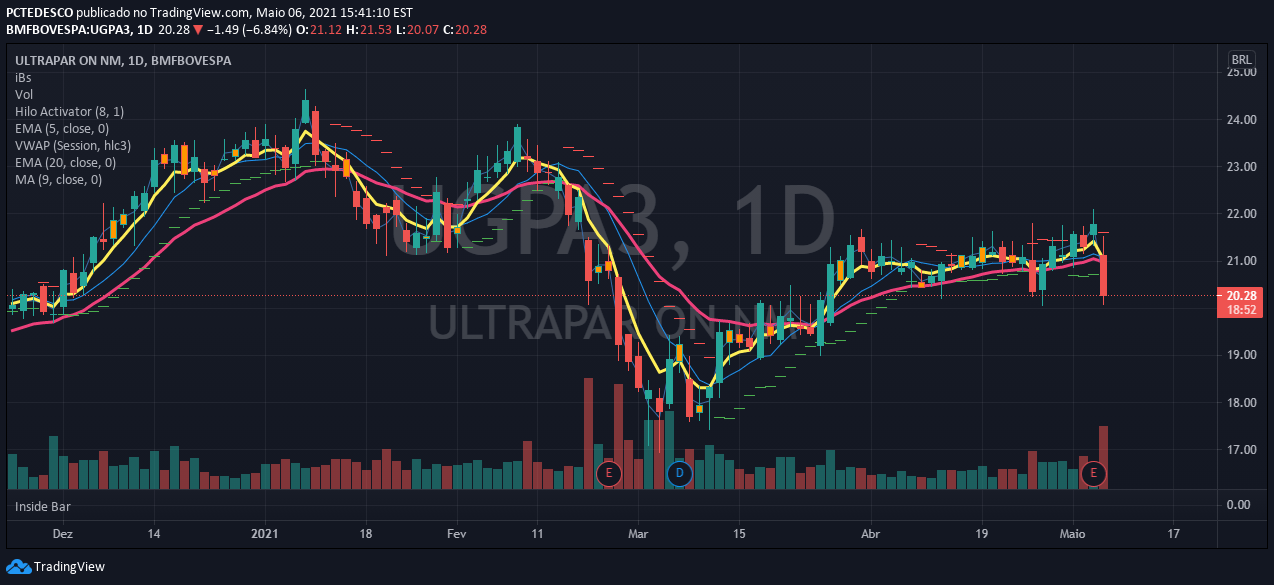Click the 20.28 current price label
Viewport: 1274px width, 585px height.
click(1240, 296)
